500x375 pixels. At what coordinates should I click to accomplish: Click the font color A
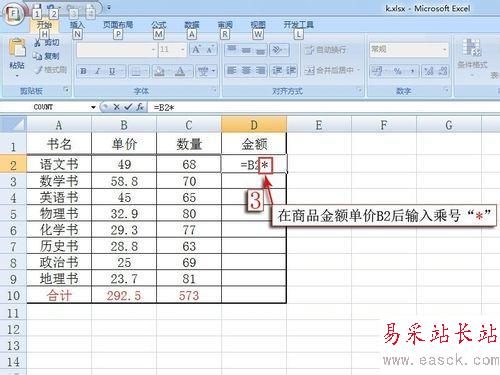[x=180, y=71]
